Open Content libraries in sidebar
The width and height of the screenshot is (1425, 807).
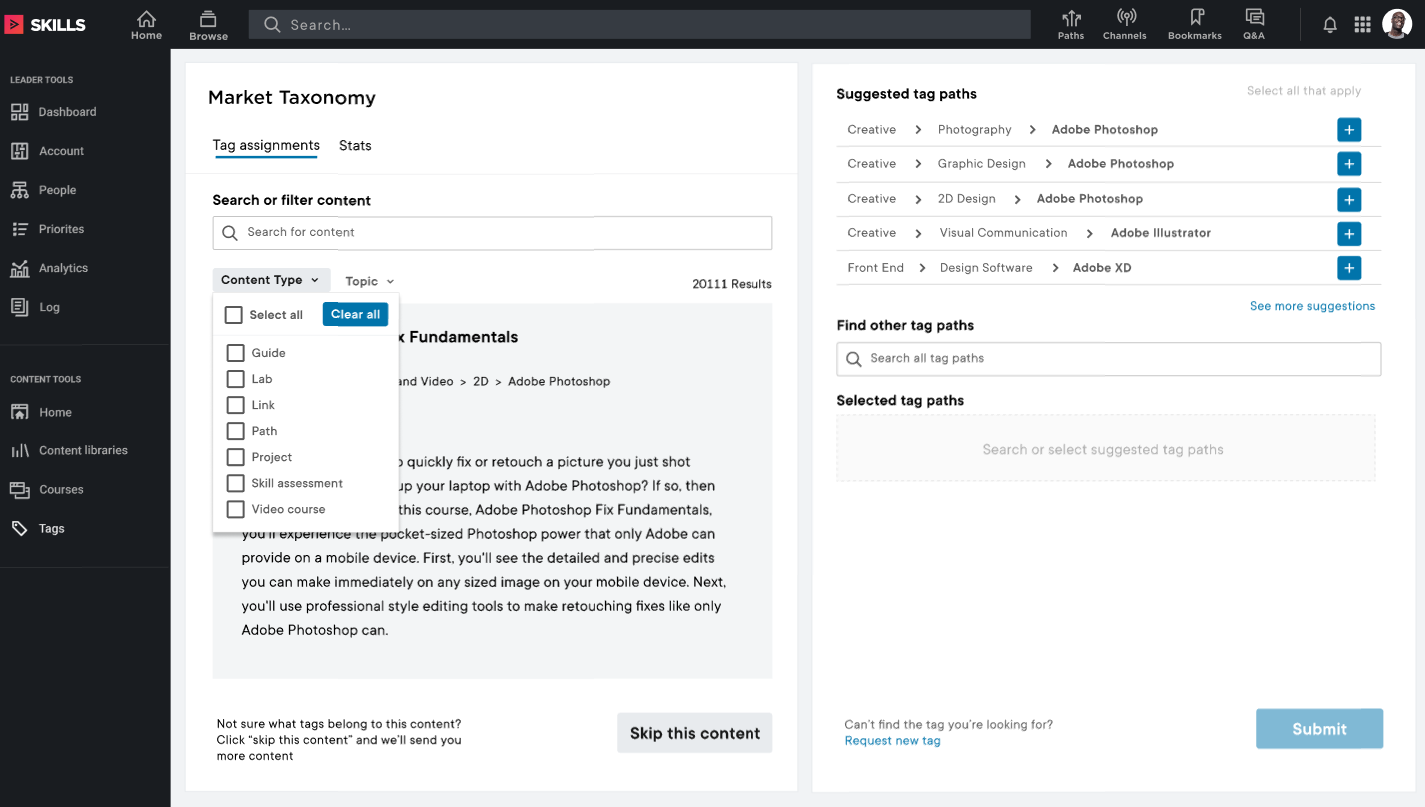70,450
